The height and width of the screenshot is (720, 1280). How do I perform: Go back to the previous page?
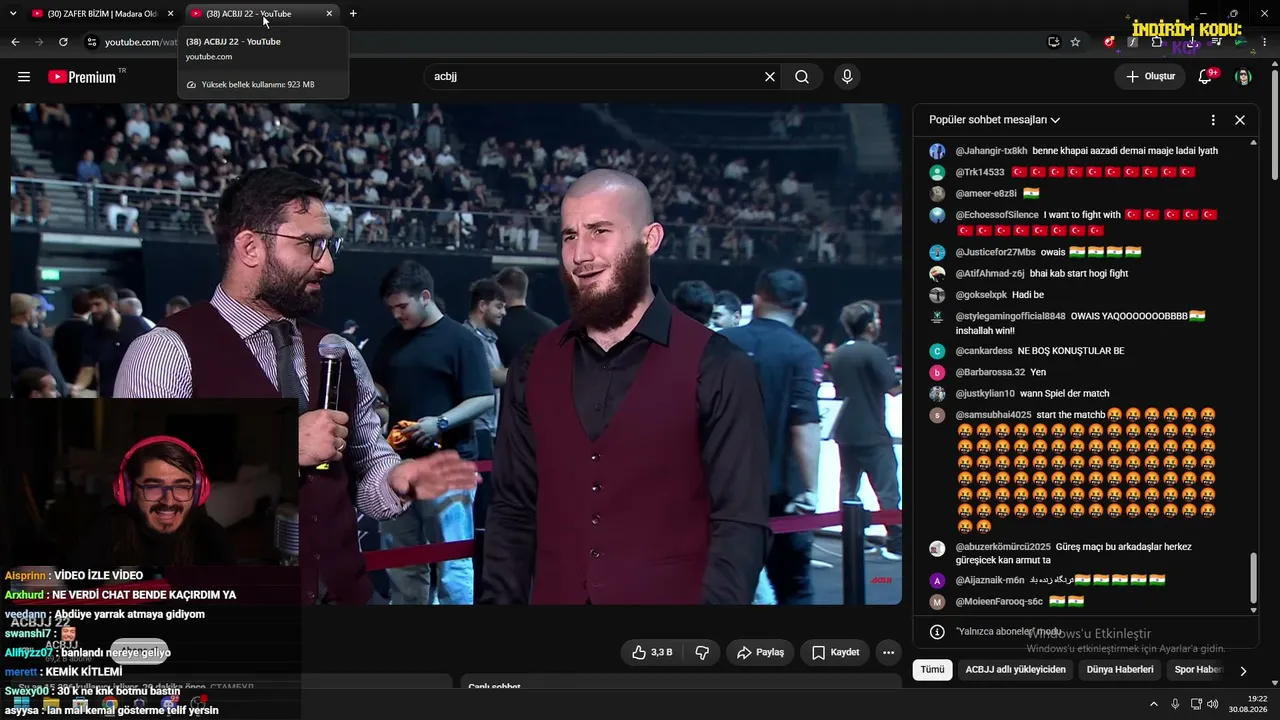coord(15,42)
